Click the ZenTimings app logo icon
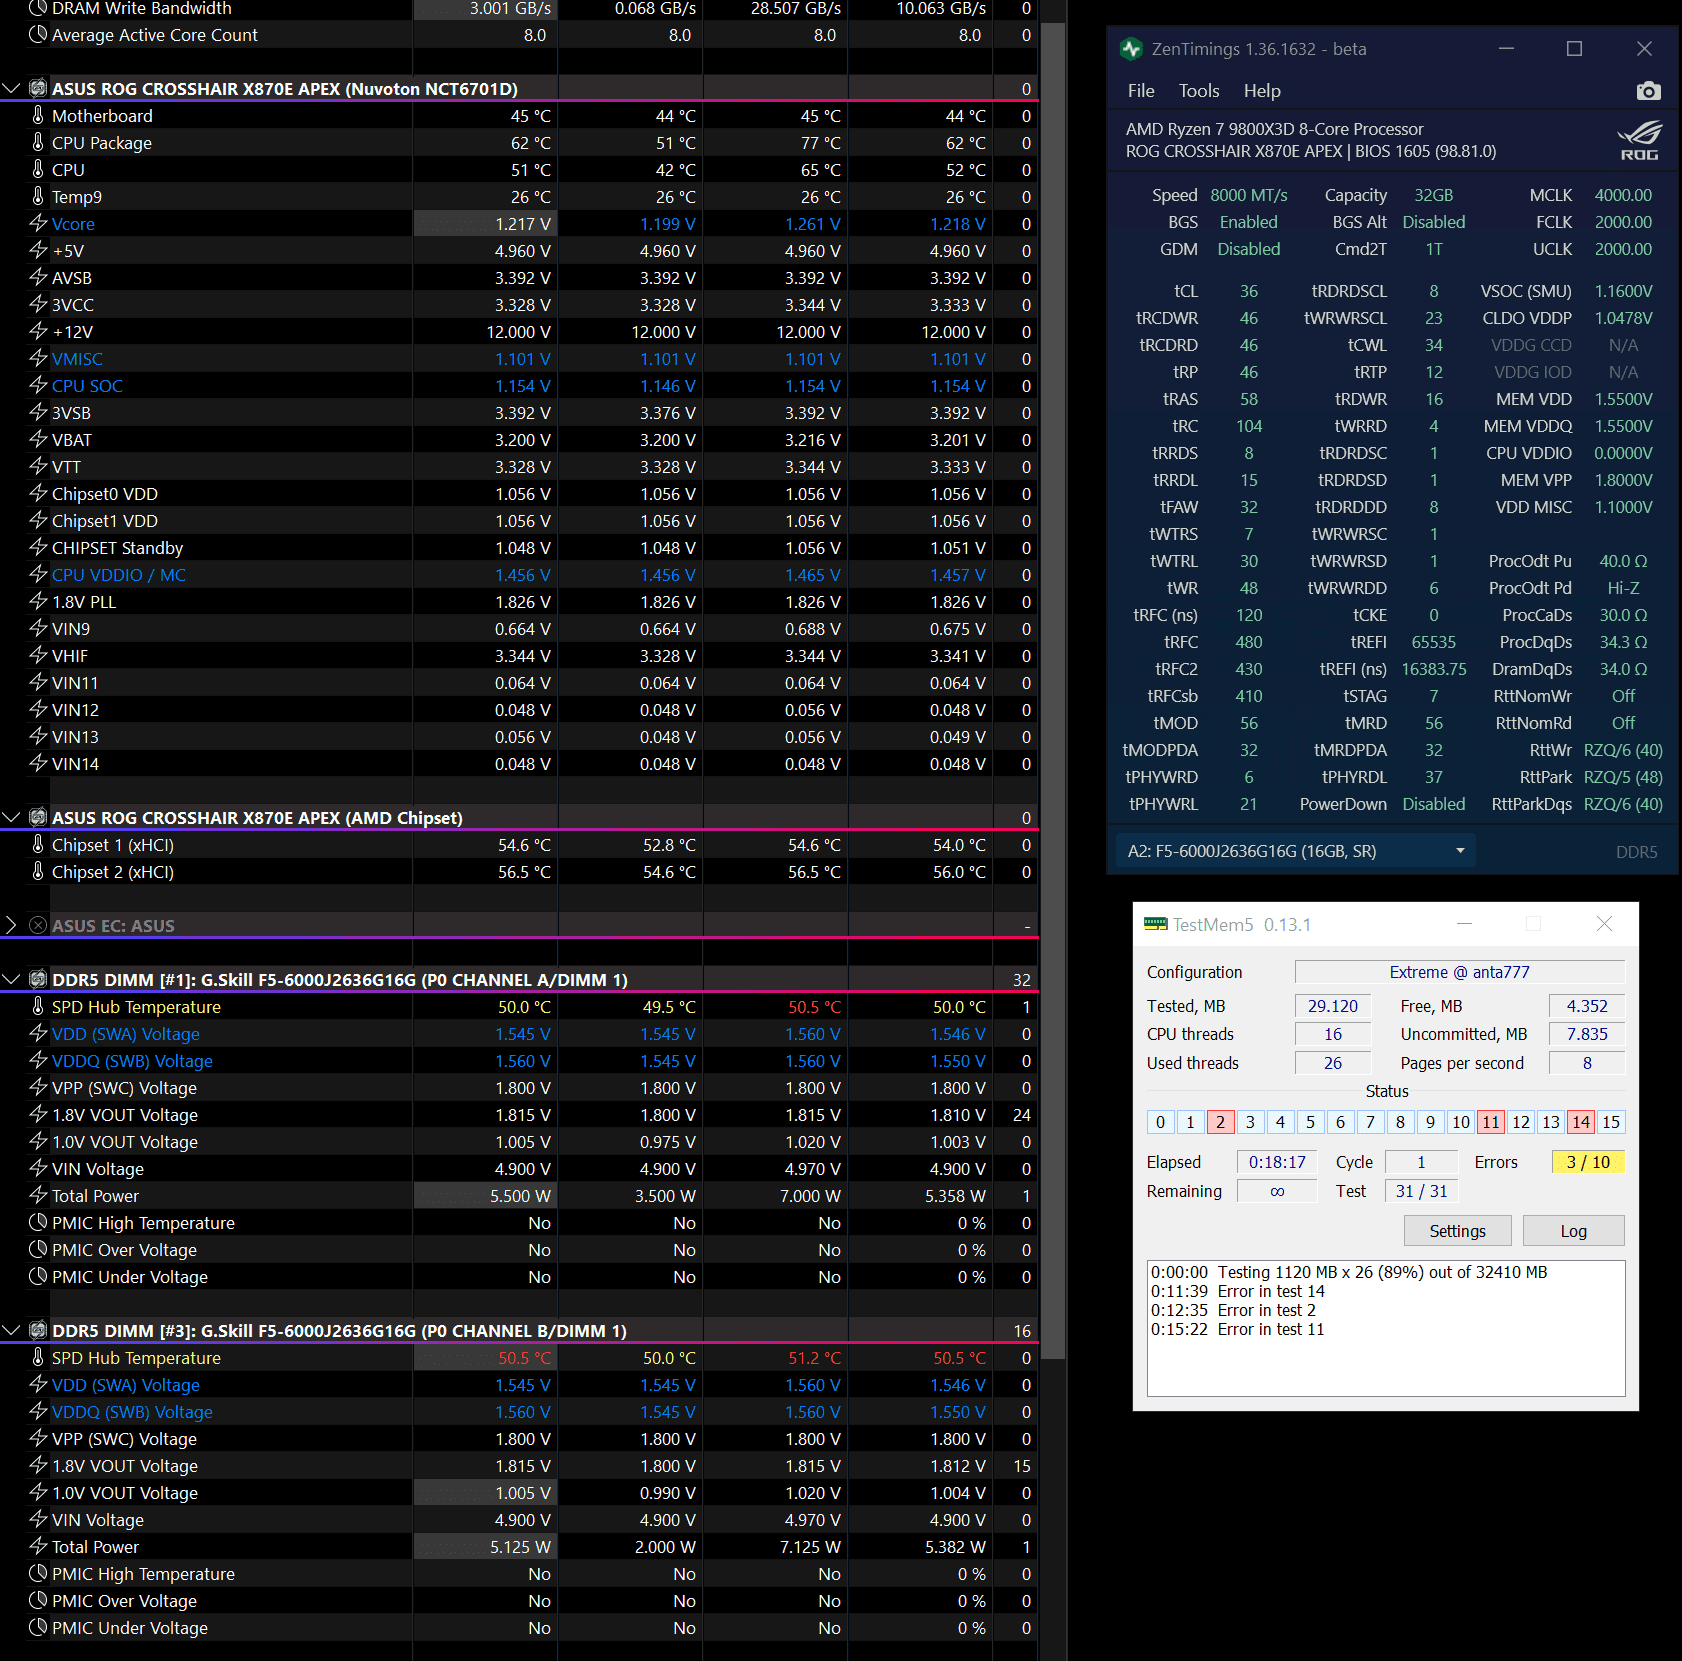Viewport: 1682px width, 1661px height. point(1132,49)
